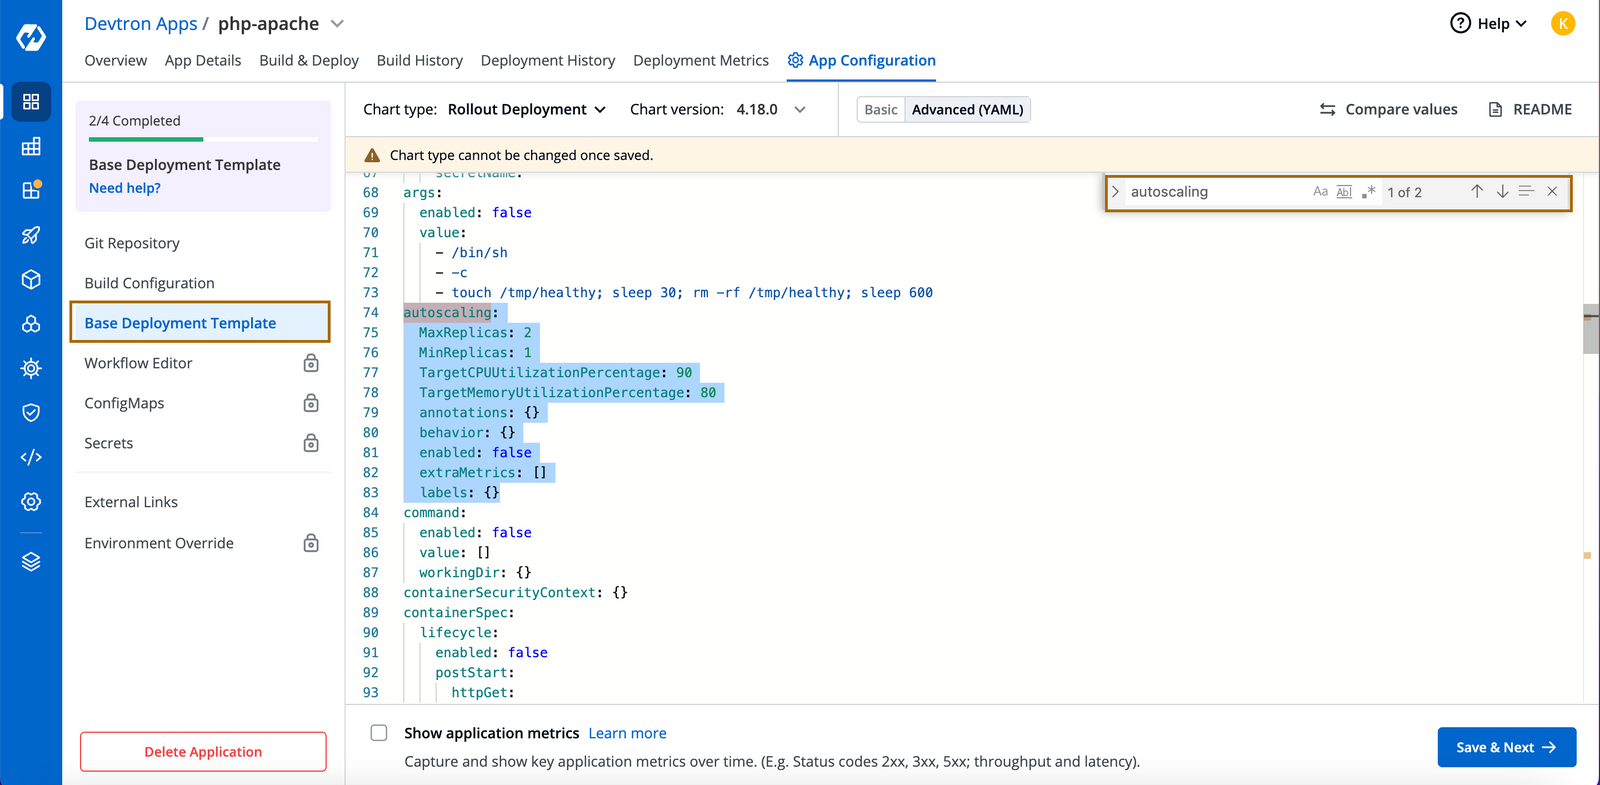This screenshot has height=785, width=1600.
Task: Click the editor vertical scrollbar thumb
Action: tap(1590, 330)
